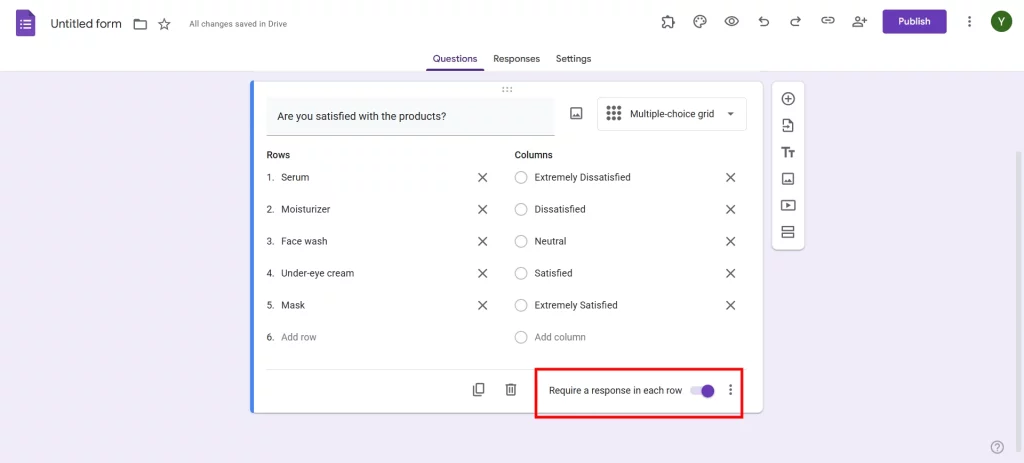The height and width of the screenshot is (463, 1024).
Task: Switch to the Responses tab
Action: [x=517, y=59]
